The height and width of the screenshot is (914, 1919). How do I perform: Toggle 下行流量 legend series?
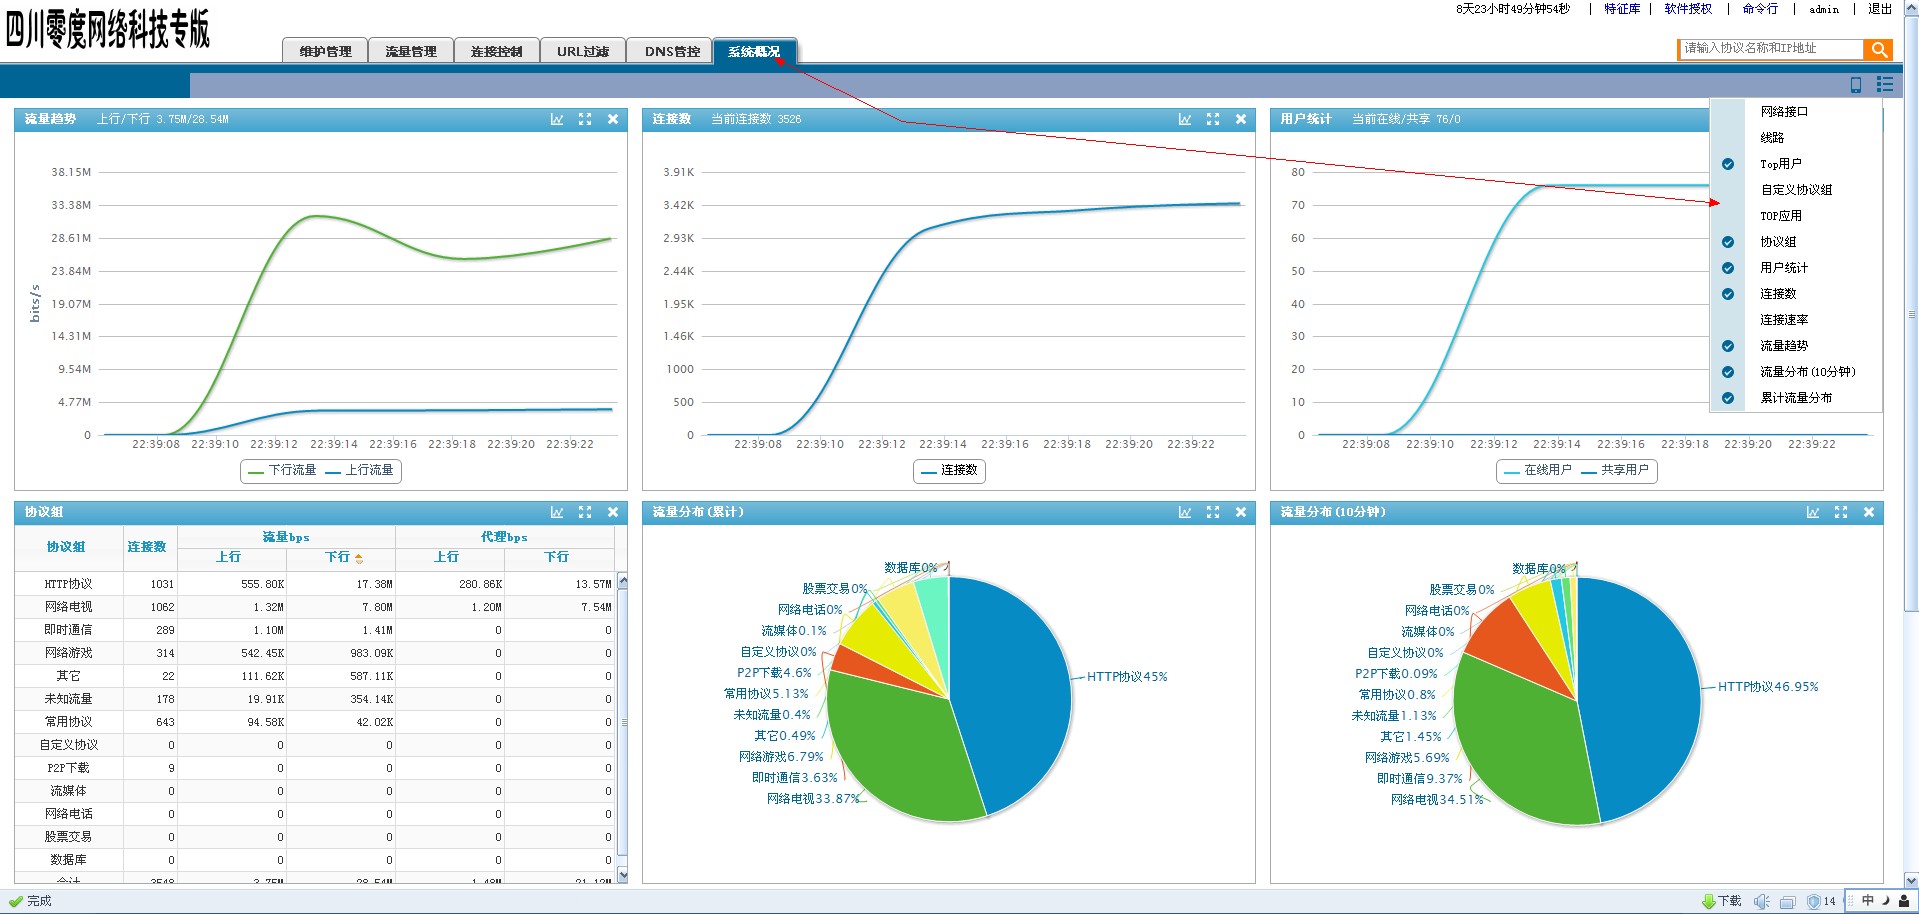[282, 471]
